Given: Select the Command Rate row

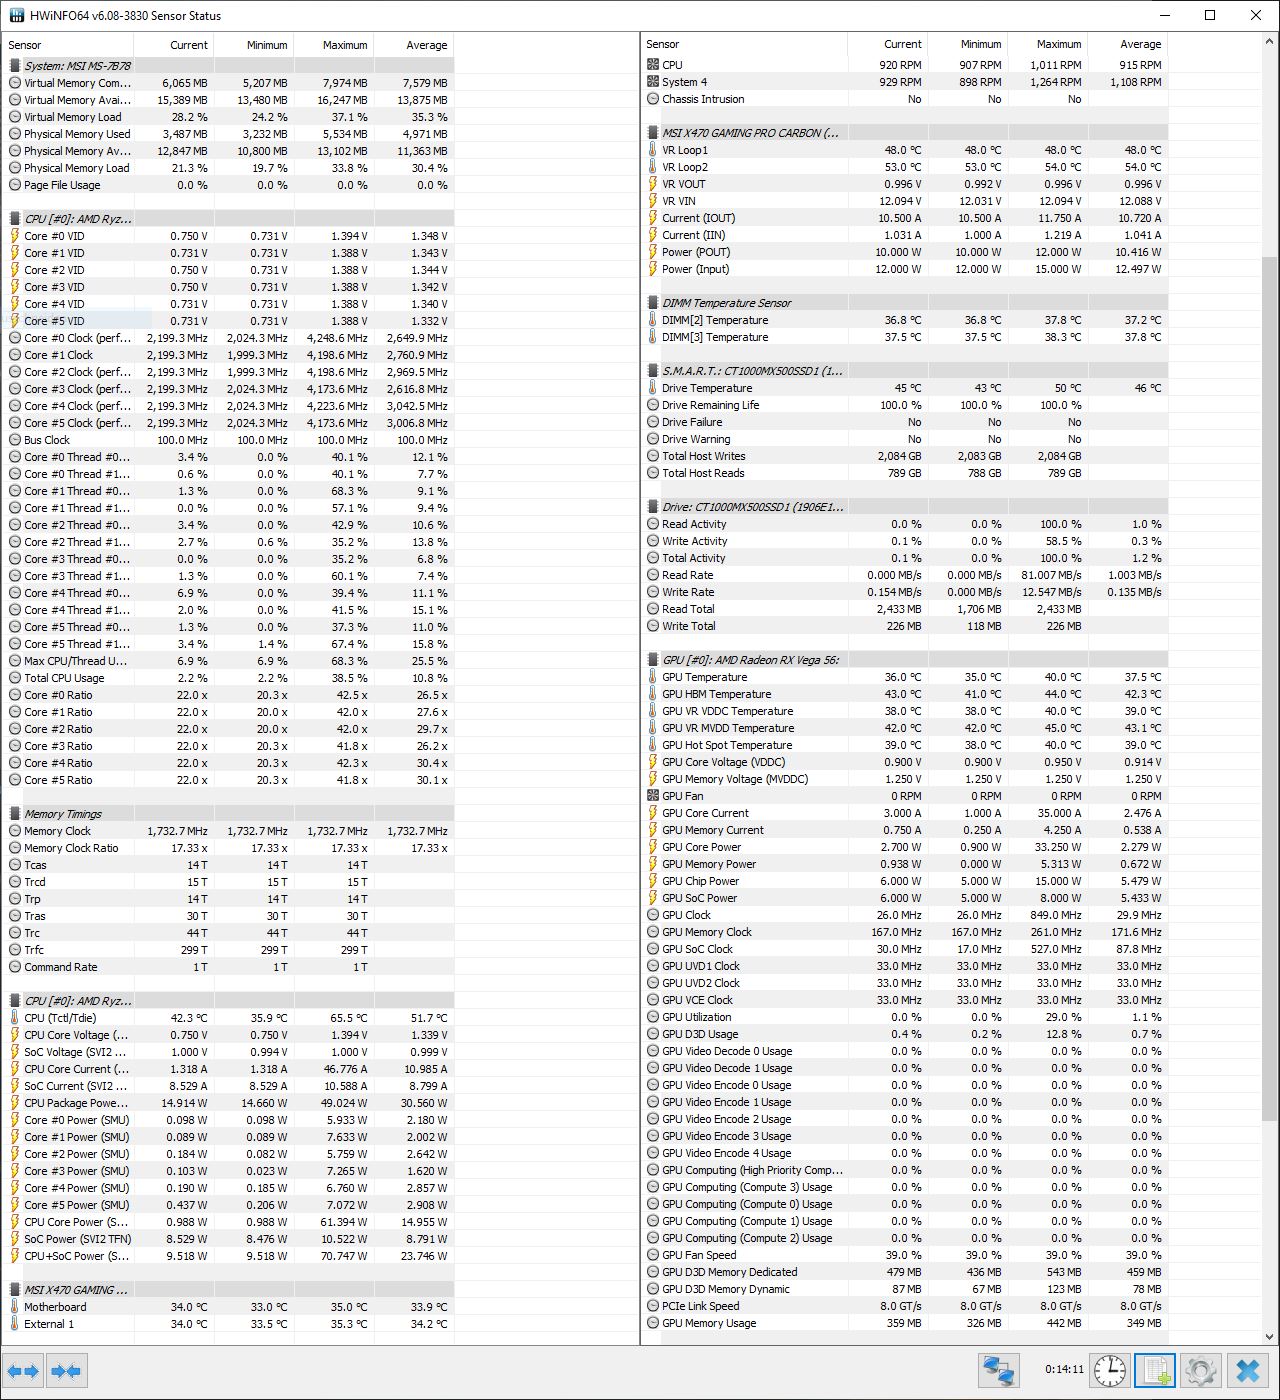Looking at the screenshot, I should click(x=230, y=967).
